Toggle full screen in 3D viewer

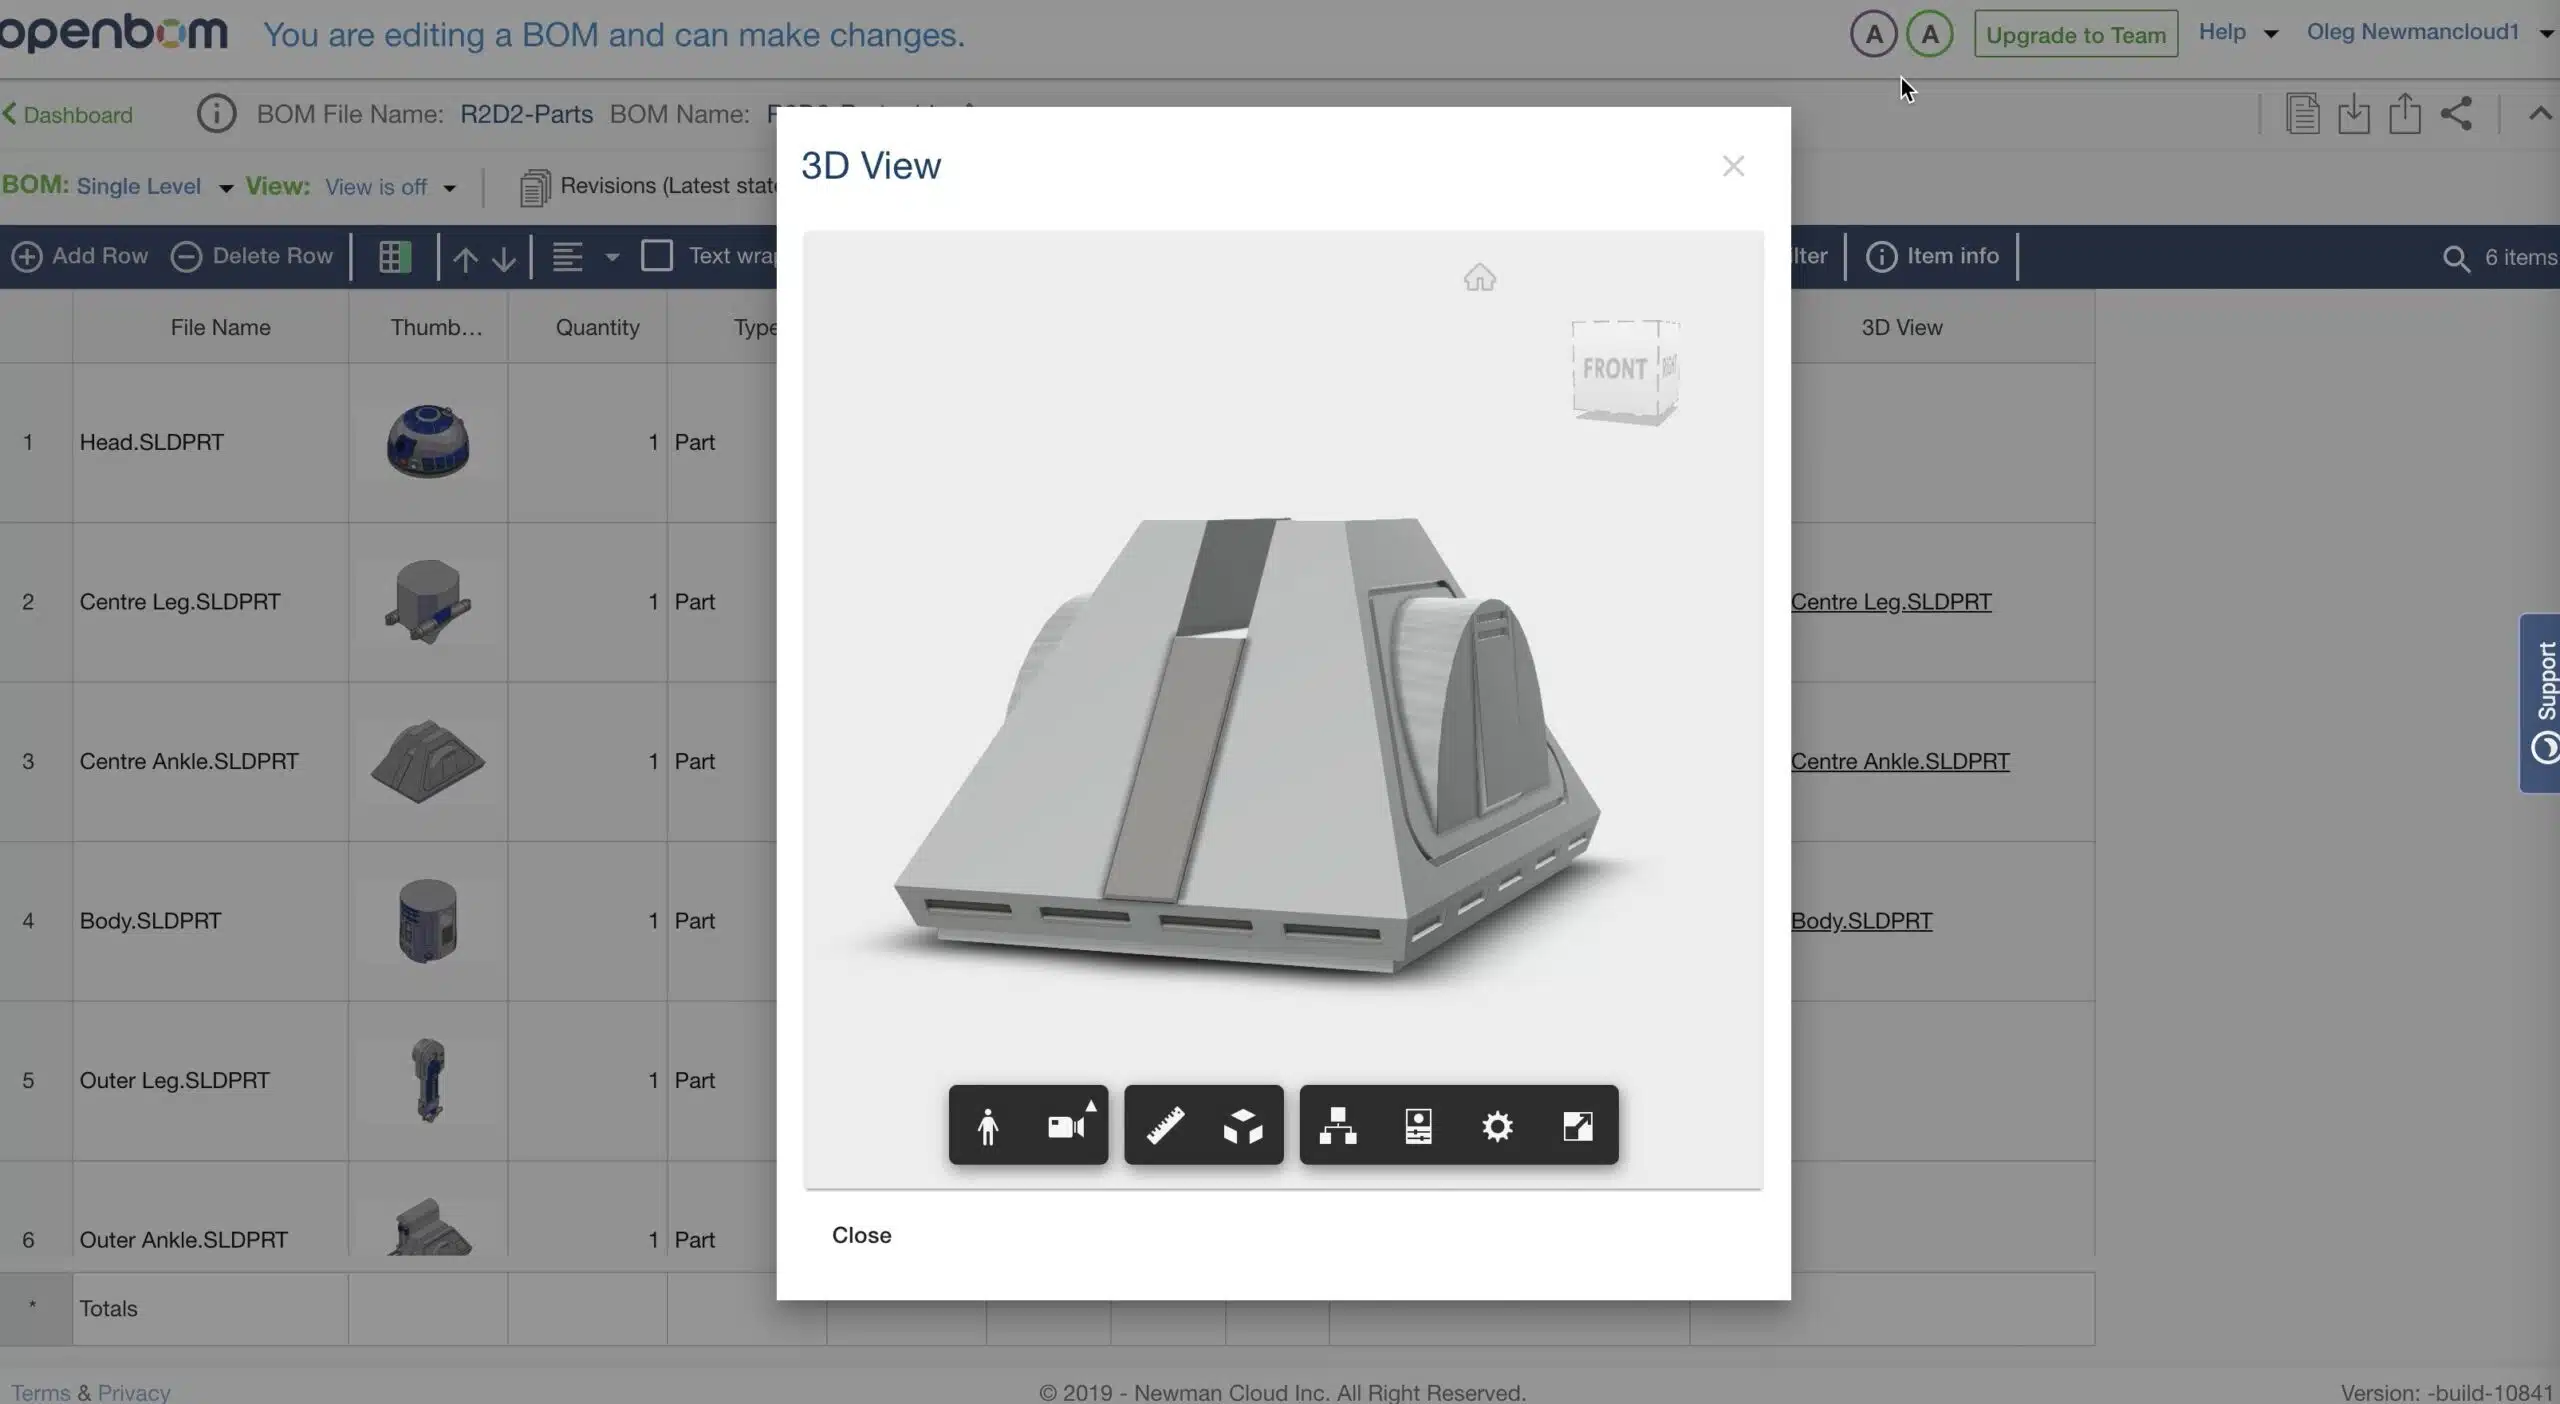pyautogui.click(x=1577, y=1126)
